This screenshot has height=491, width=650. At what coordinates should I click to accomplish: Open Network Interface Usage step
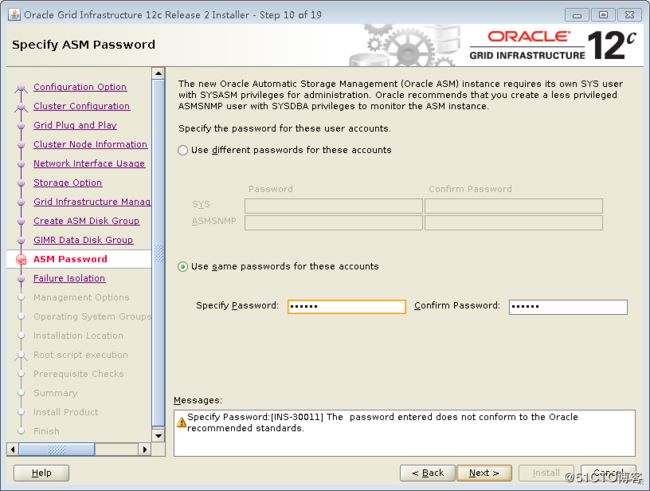tap(89, 163)
